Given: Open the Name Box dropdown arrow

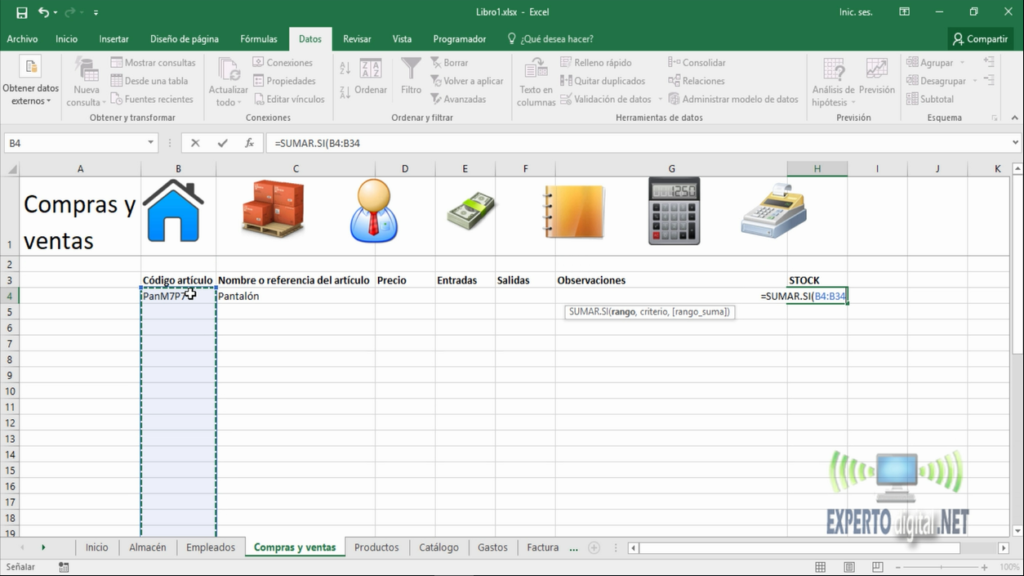Looking at the screenshot, I should [x=151, y=142].
